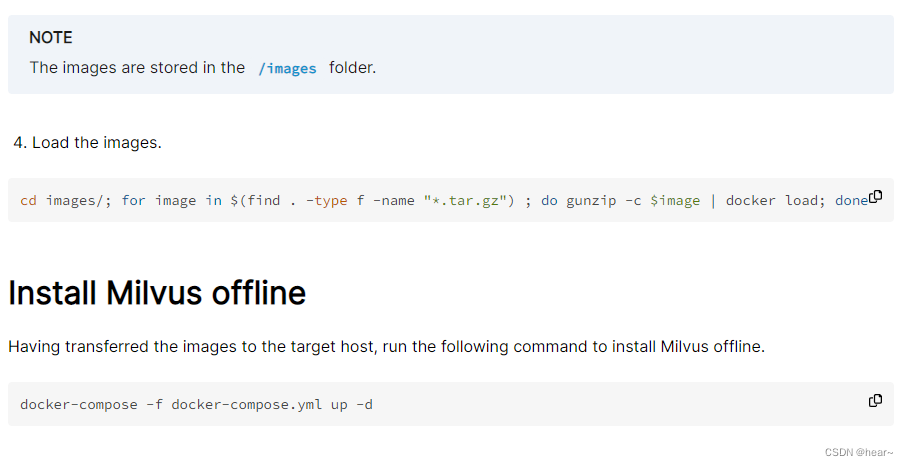Copy the load images command via copy icon

(x=876, y=196)
